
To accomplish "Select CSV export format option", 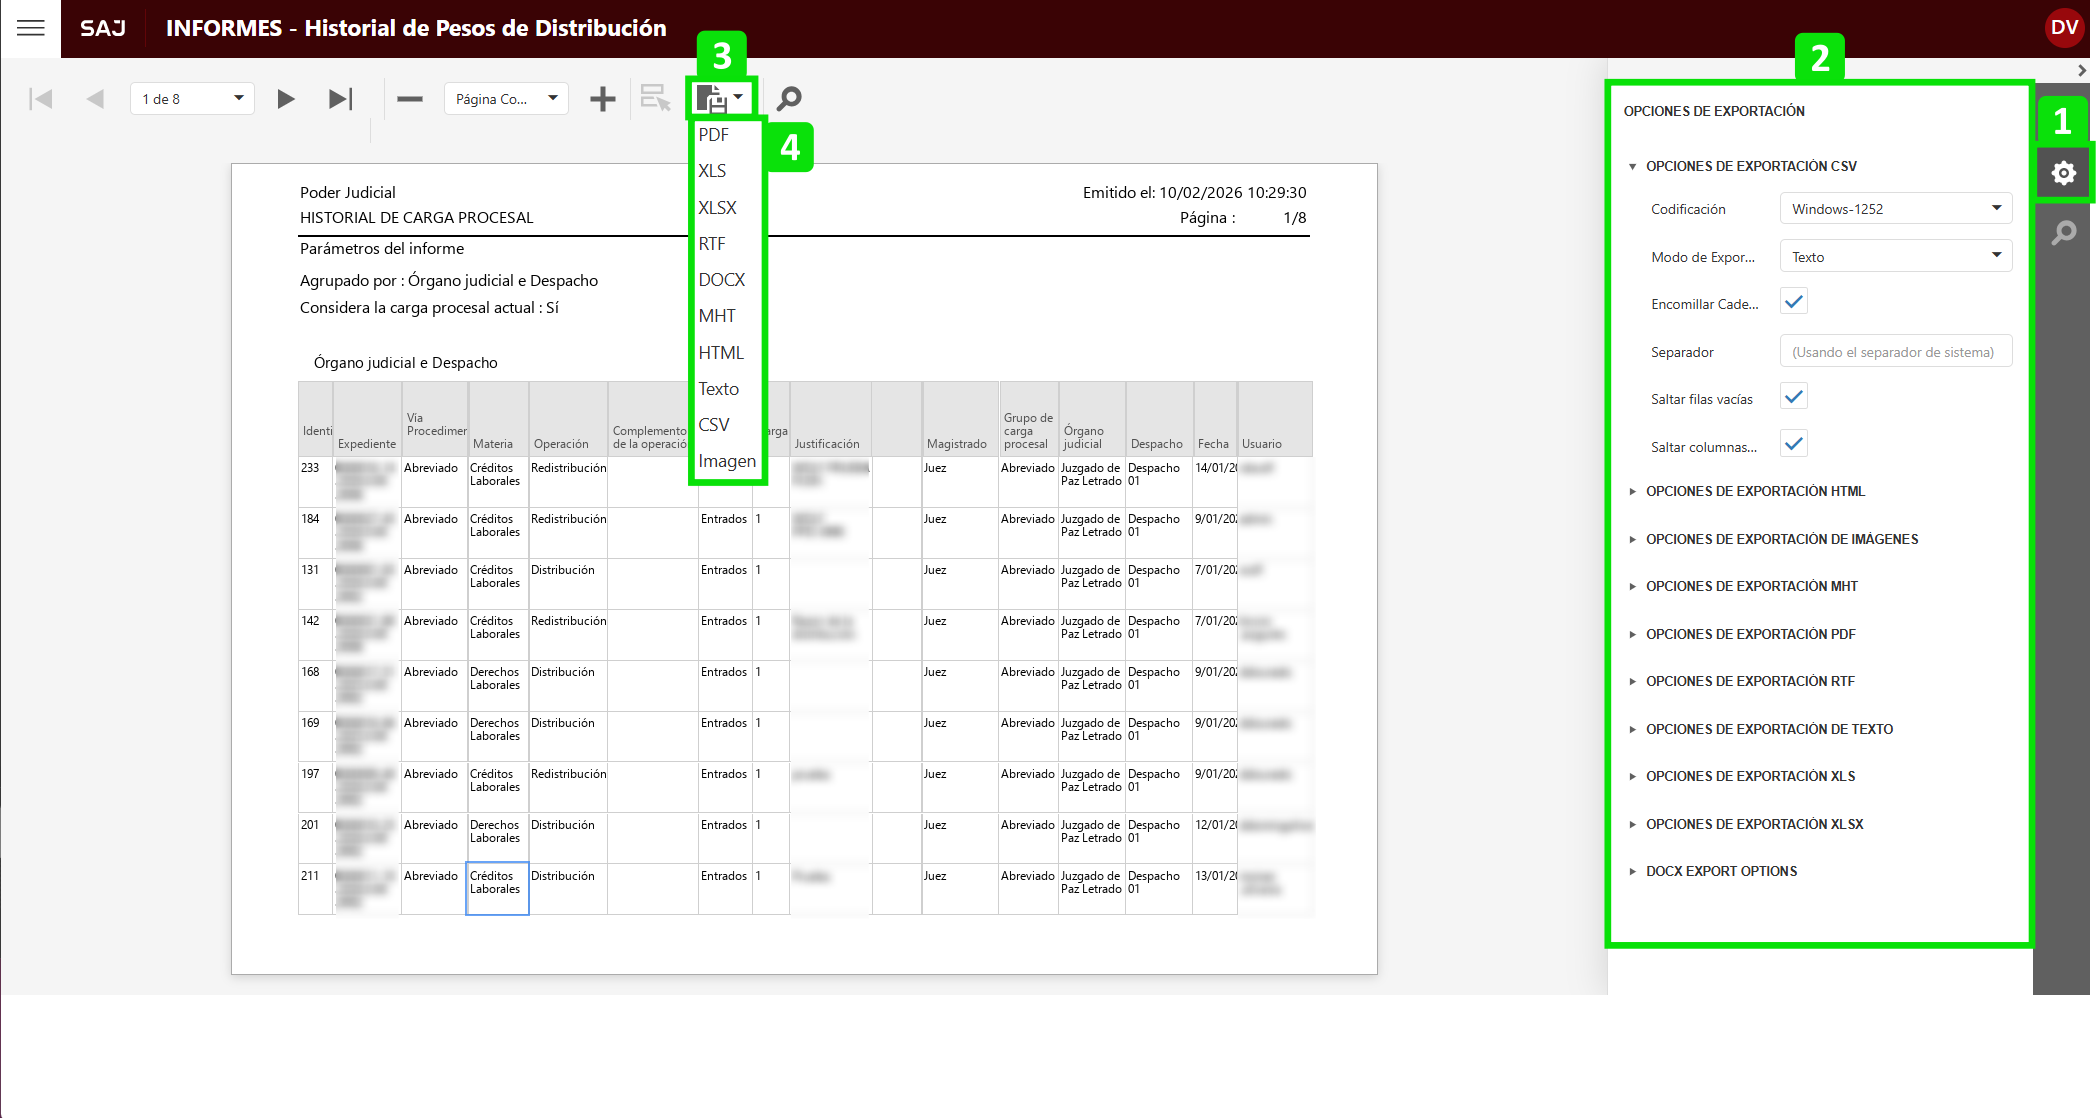I will click(714, 425).
